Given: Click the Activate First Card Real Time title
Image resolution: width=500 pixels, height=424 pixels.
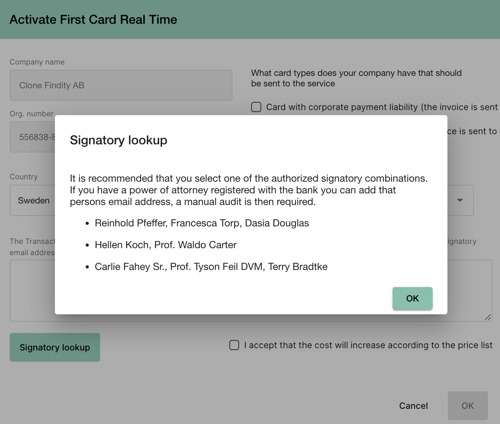Looking at the screenshot, I should [93, 19].
